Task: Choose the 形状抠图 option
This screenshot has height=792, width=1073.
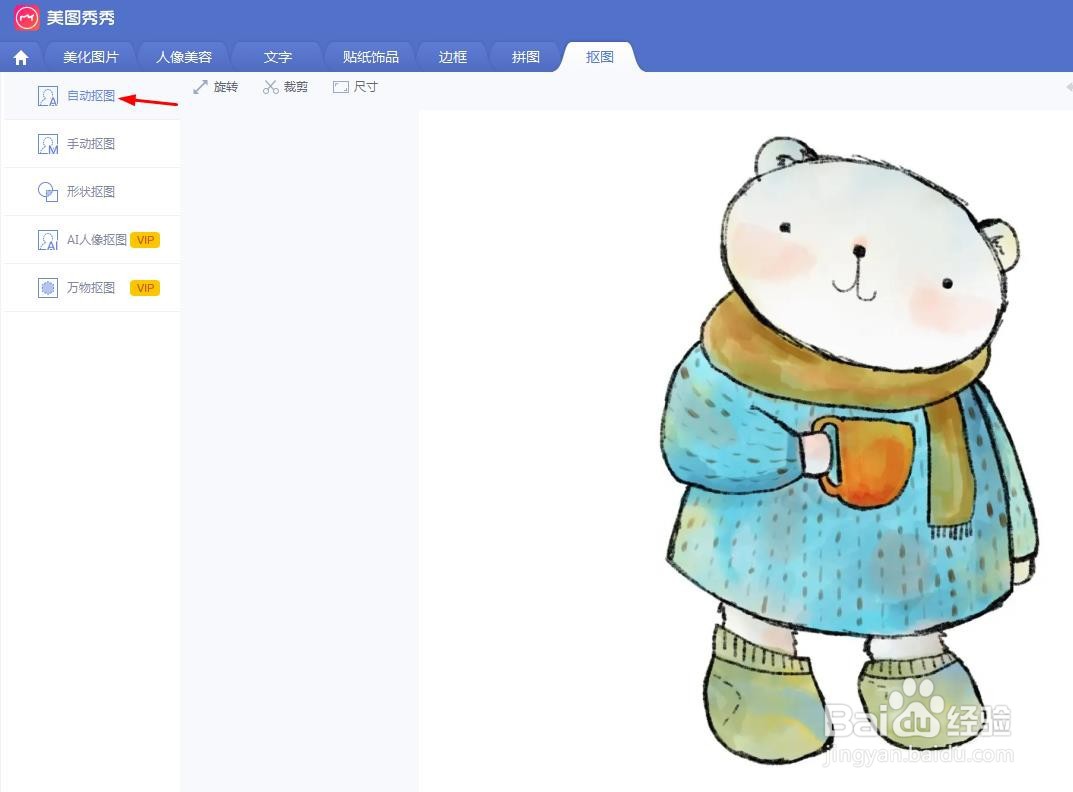Action: [x=91, y=192]
